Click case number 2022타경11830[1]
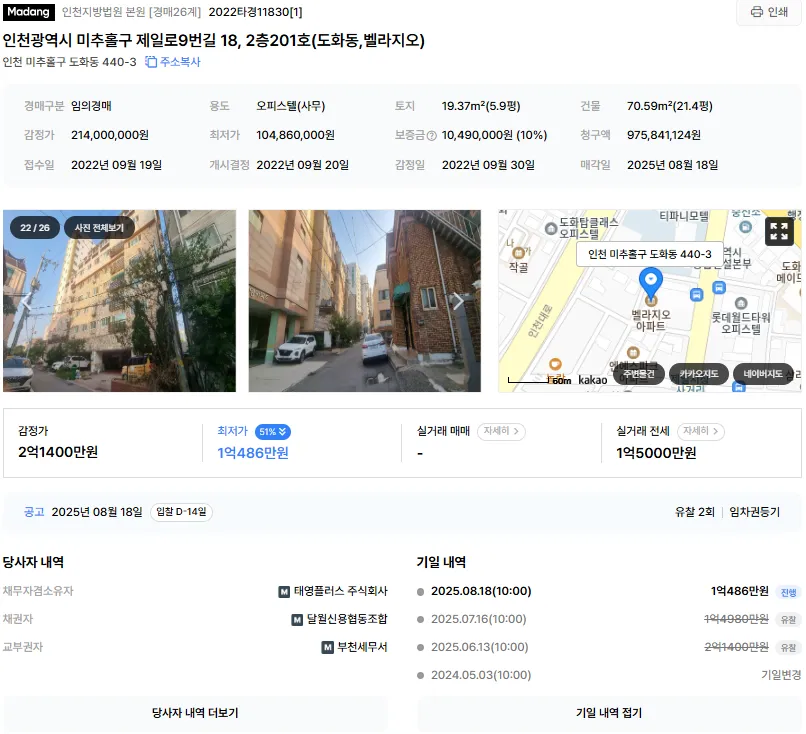806x734 pixels. 255,12
